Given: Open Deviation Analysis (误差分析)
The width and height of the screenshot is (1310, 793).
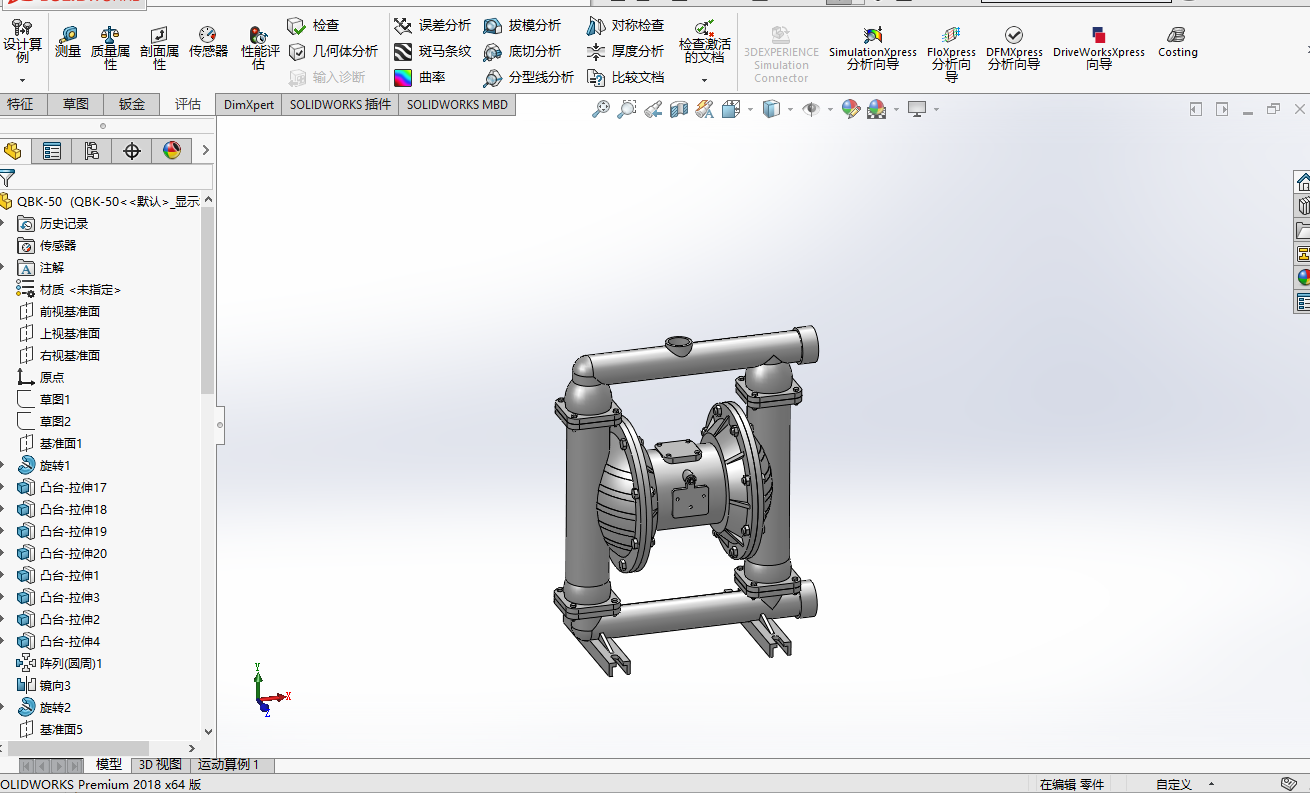Looking at the screenshot, I should click(432, 25).
